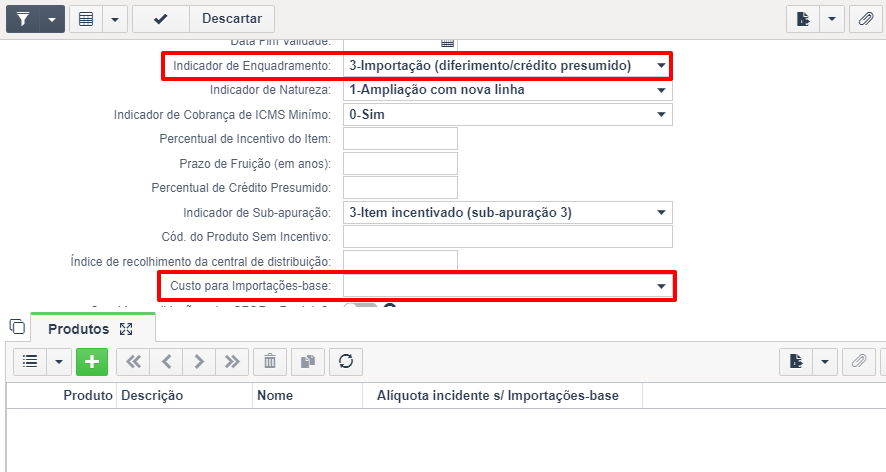Click the copy icon beside Produtos tab
Viewport: 886px width, 472px height.
18,327
